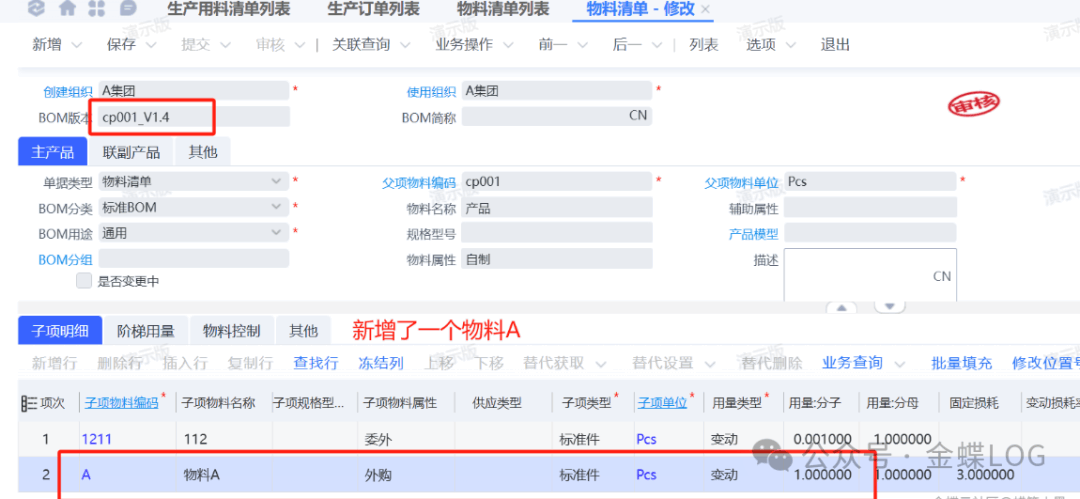The height and width of the screenshot is (499, 1080).
Task: Expand panel with down arrow handle
Action: point(888,307)
